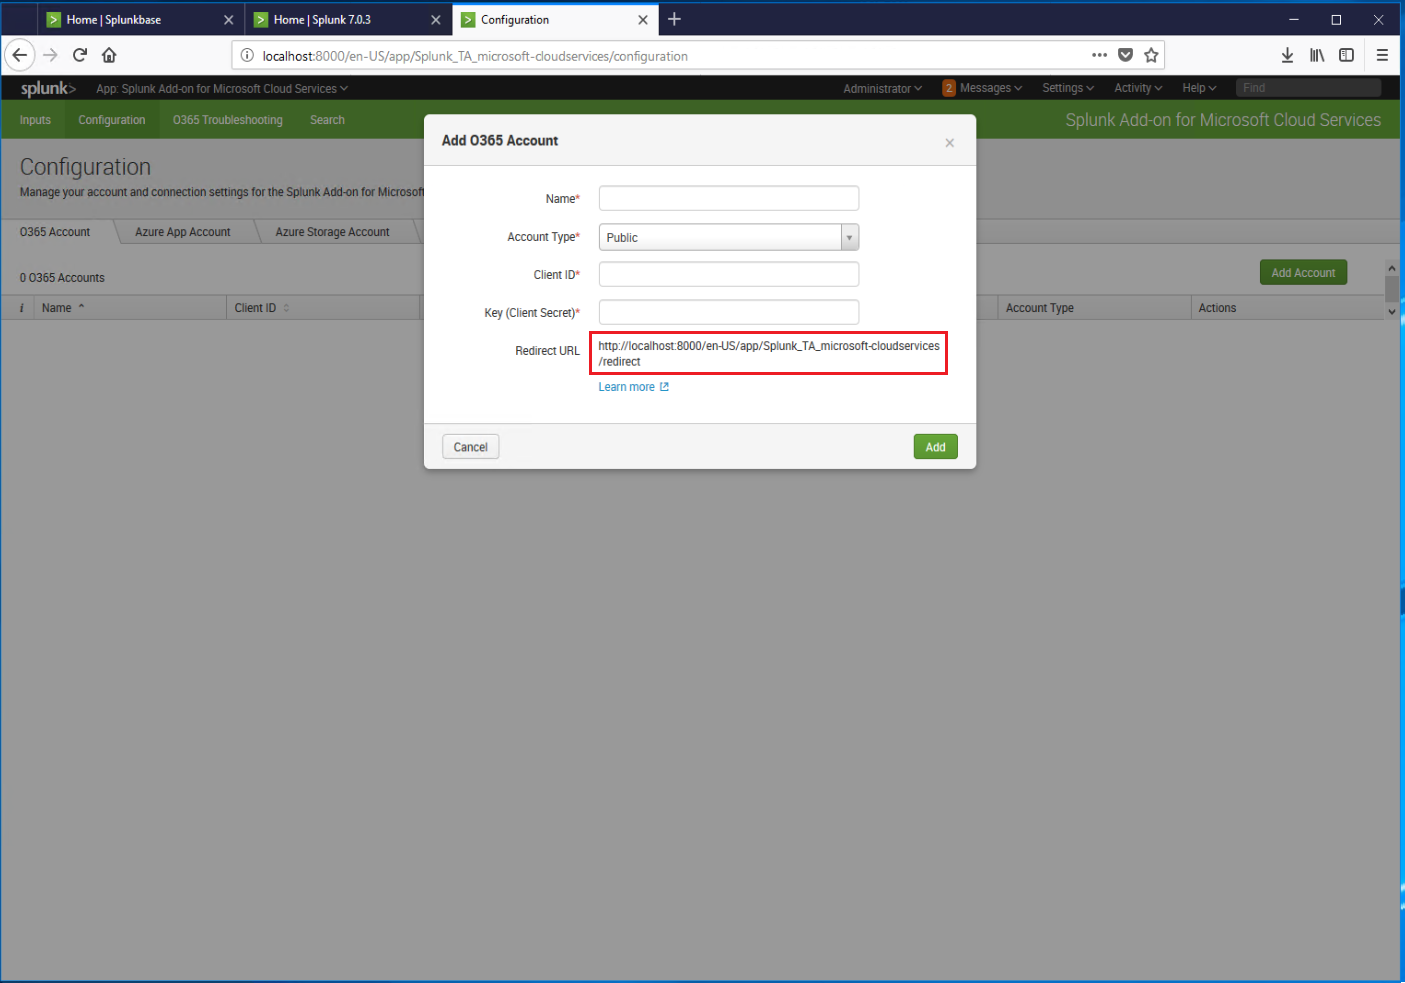This screenshot has width=1405, height=983.
Task: Select O365 Troubleshooting in the navigation
Action: [x=227, y=119]
